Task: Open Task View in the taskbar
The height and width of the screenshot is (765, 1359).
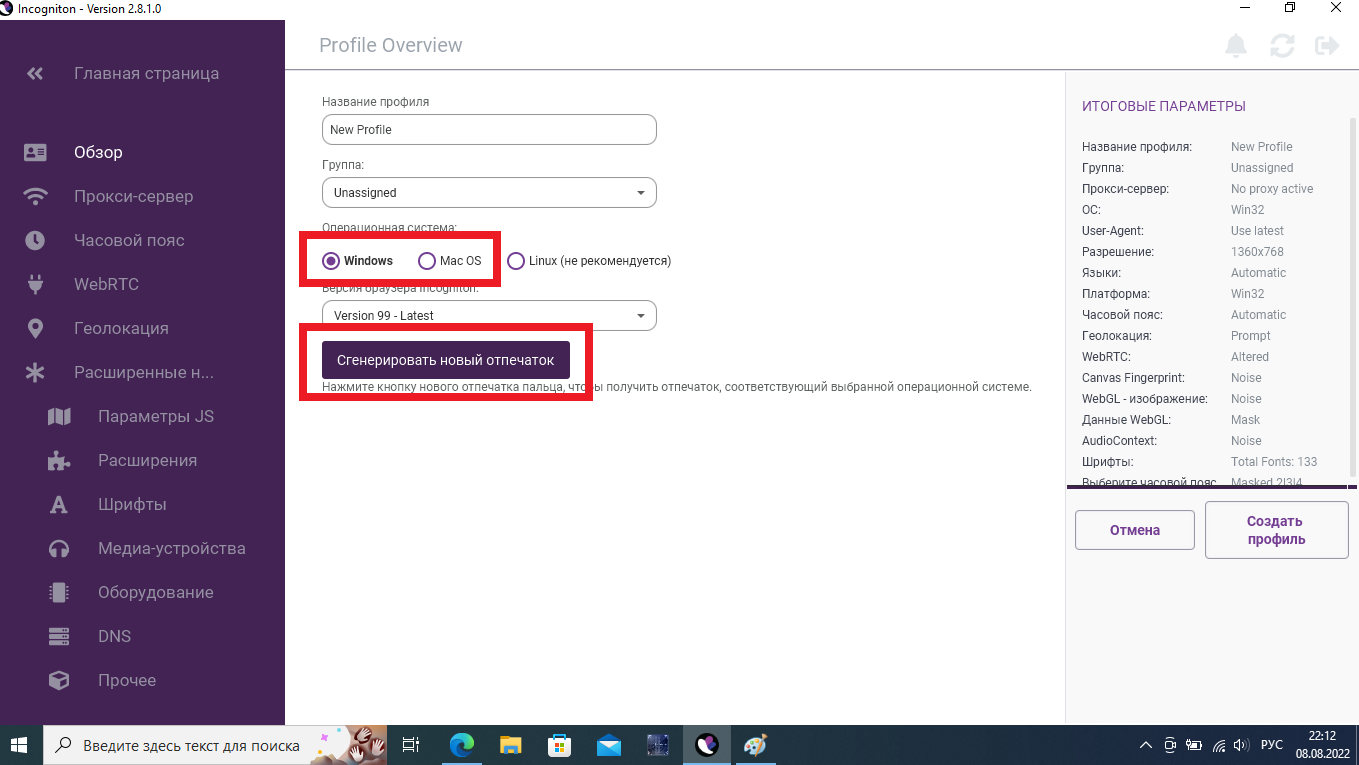Action: coord(410,745)
